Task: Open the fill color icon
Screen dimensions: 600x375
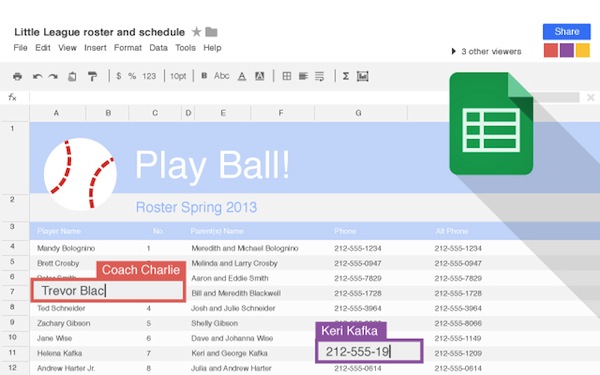Action: pyautogui.click(x=259, y=77)
